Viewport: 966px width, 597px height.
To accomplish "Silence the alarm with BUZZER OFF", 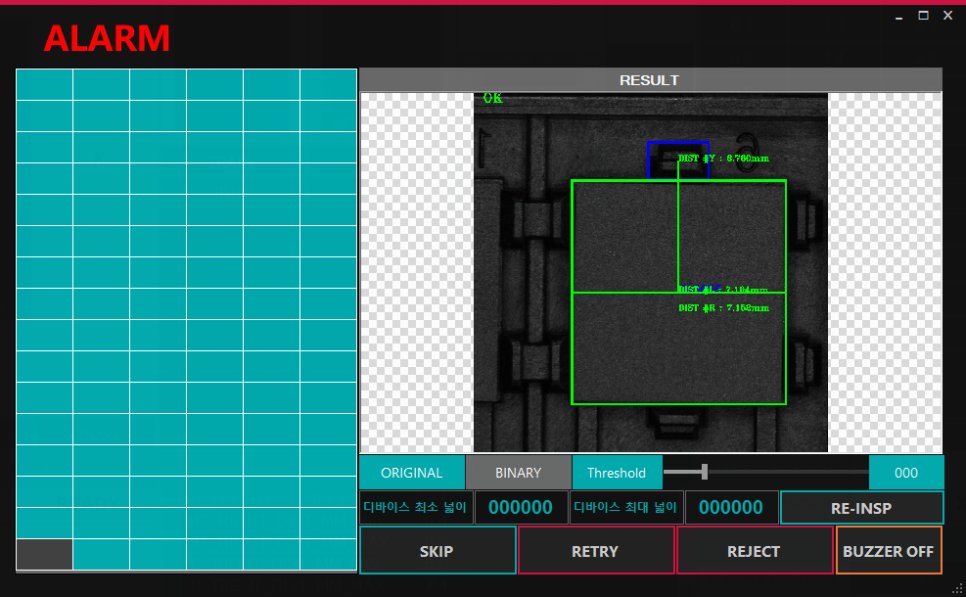I will 888,551.
